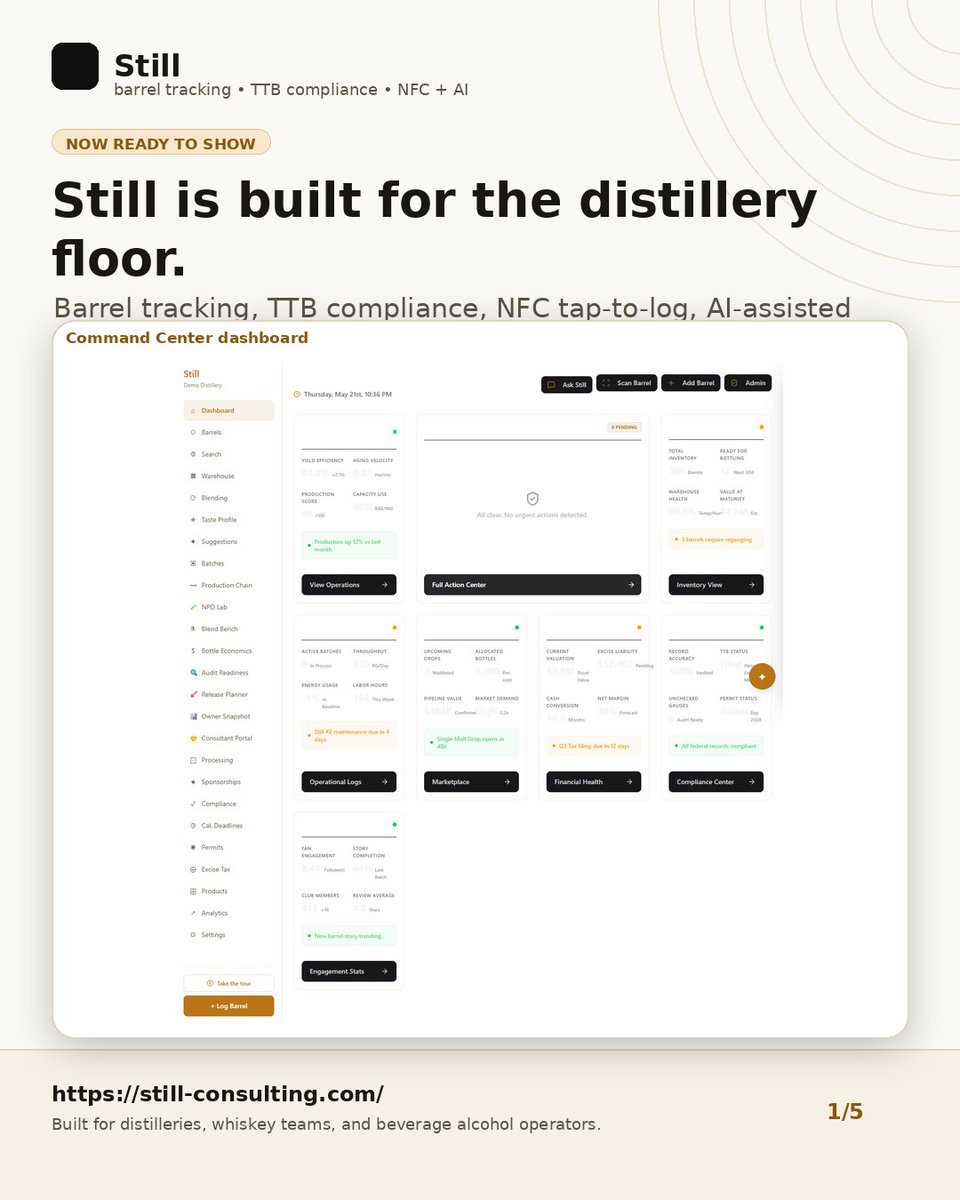Open Settings gear icon in sidebar
The width and height of the screenshot is (960, 1200).
[193, 935]
